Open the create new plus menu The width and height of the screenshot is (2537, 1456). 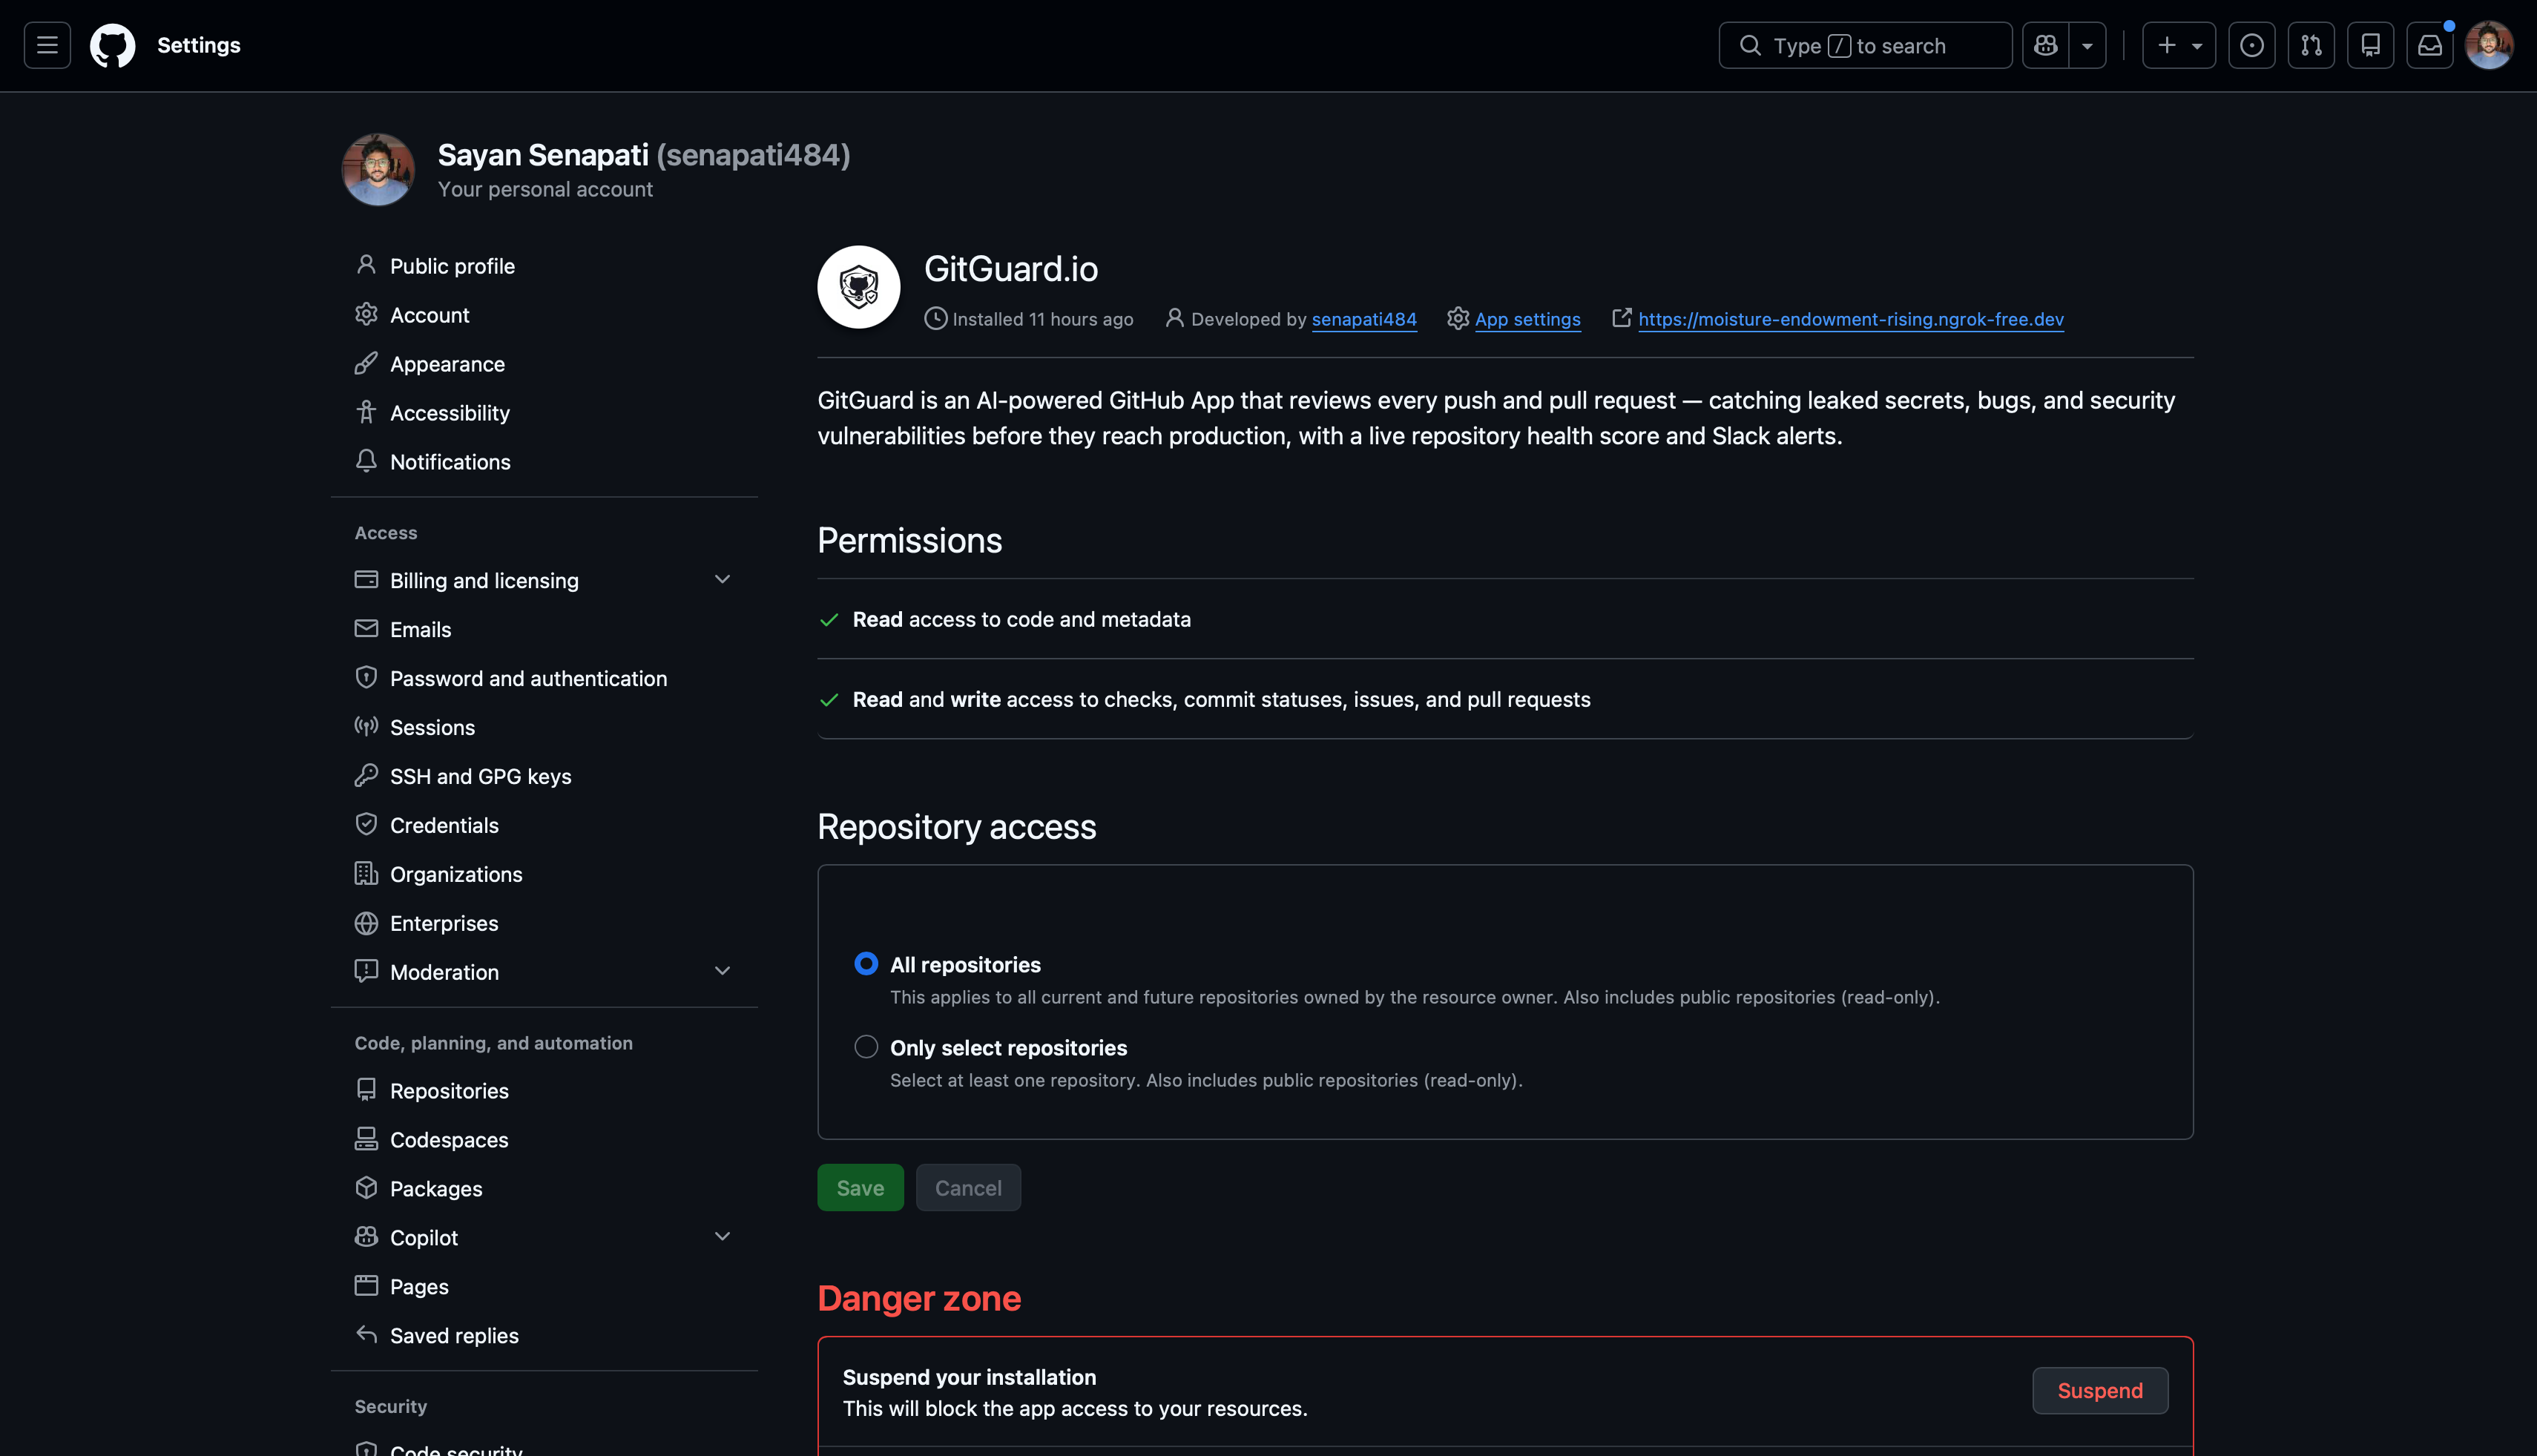[x=2179, y=45]
